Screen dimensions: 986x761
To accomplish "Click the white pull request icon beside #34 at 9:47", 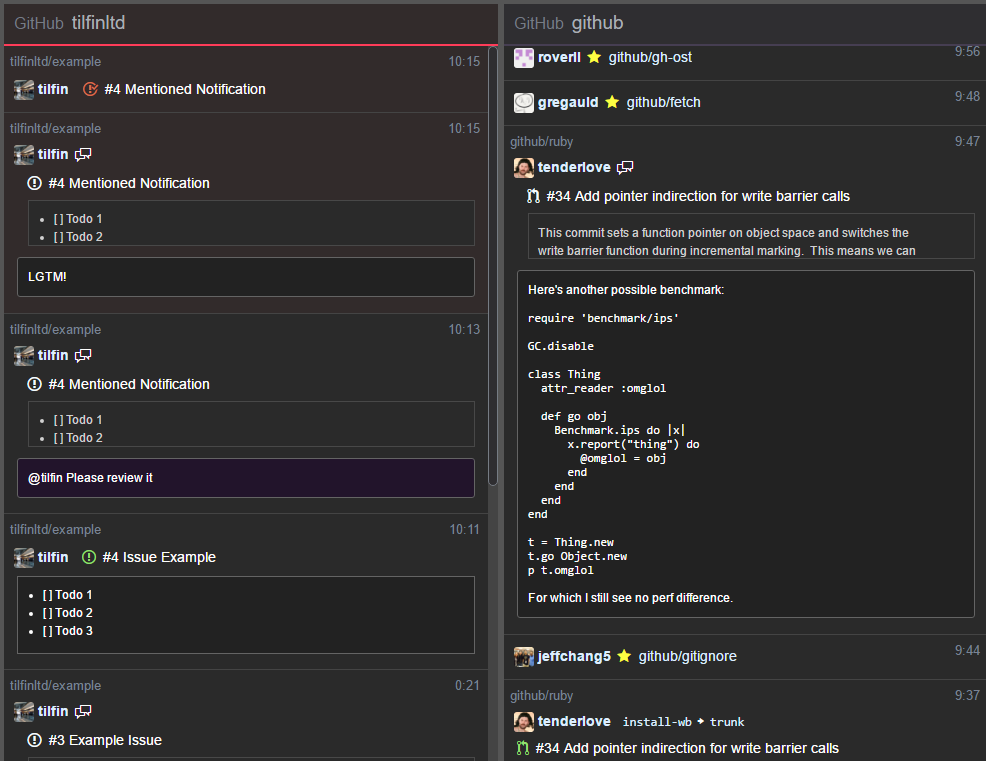I will (533, 196).
